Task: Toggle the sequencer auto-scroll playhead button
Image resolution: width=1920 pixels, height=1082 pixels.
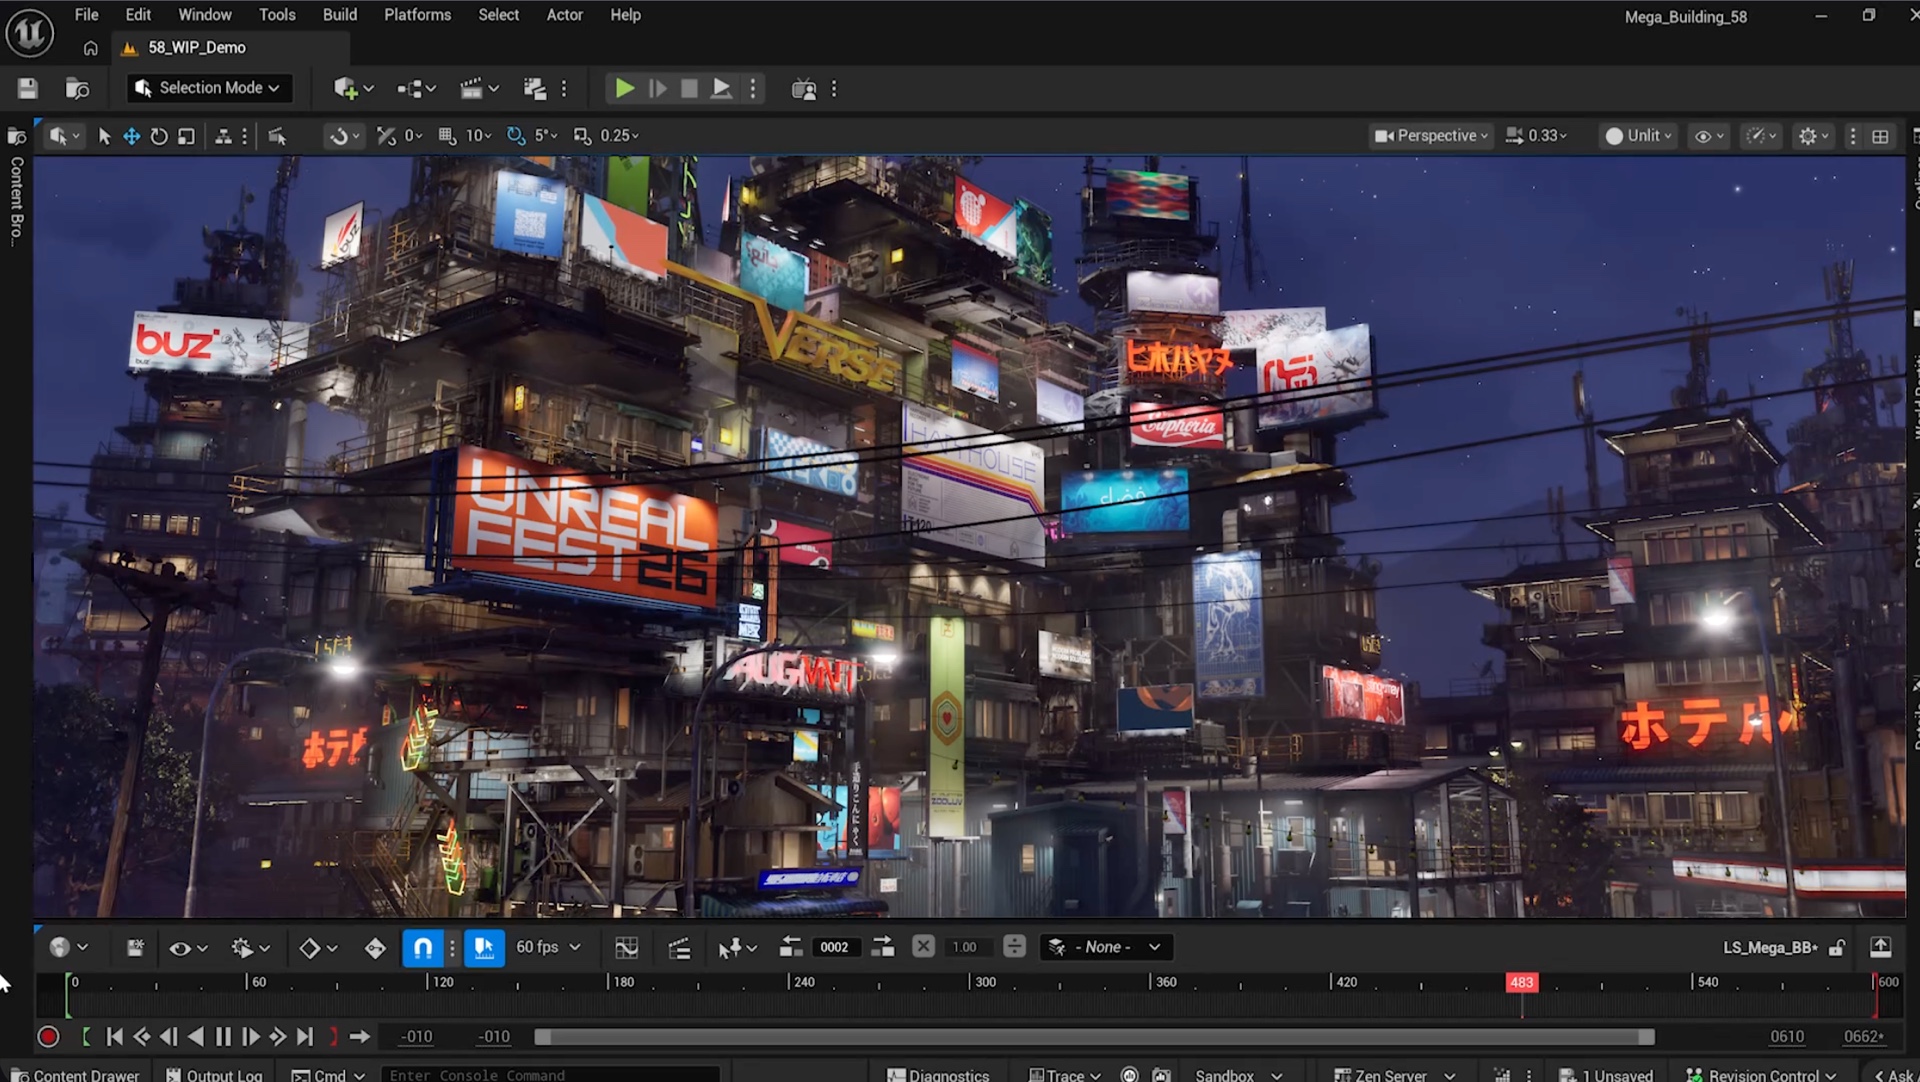Action: coord(484,947)
